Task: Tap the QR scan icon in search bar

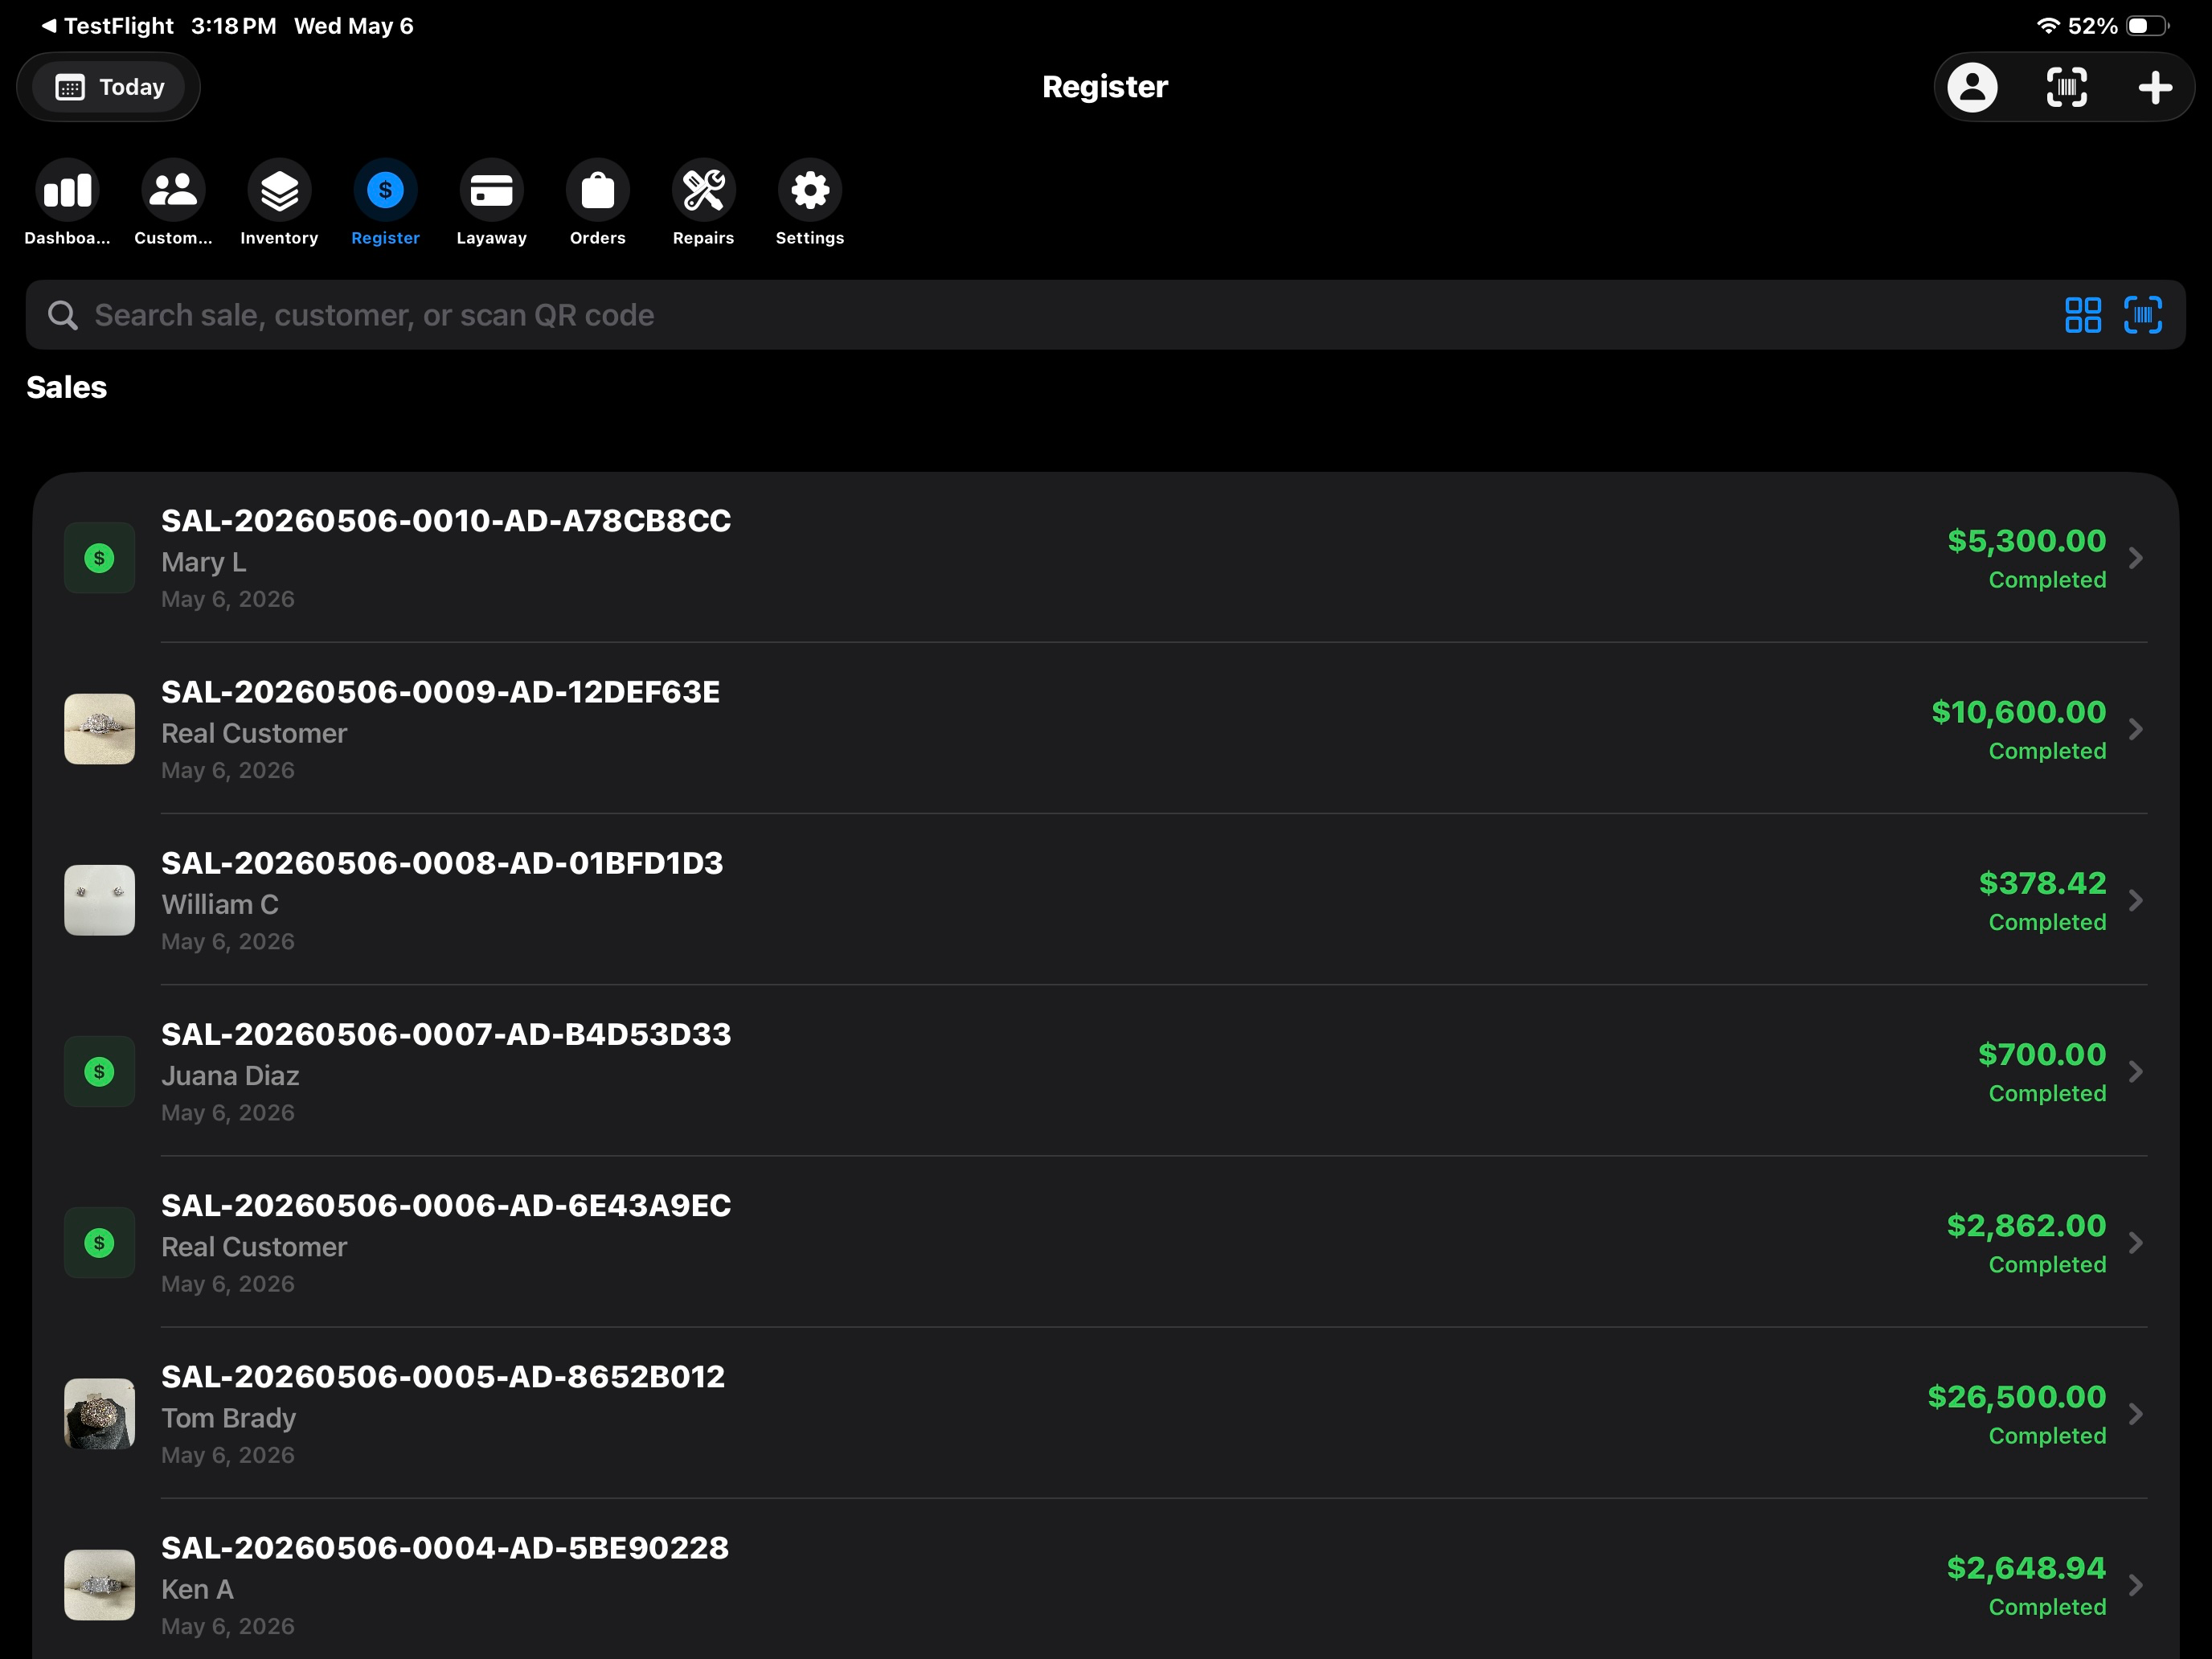Action: (x=2143, y=315)
